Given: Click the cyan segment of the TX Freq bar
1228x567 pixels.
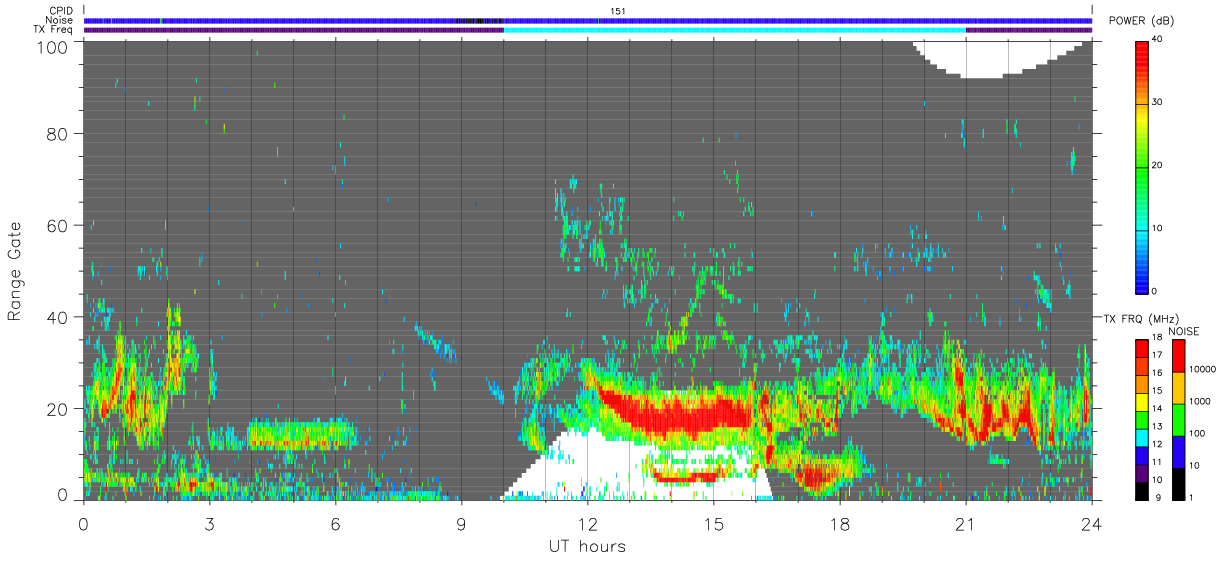Looking at the screenshot, I should pos(735,30).
